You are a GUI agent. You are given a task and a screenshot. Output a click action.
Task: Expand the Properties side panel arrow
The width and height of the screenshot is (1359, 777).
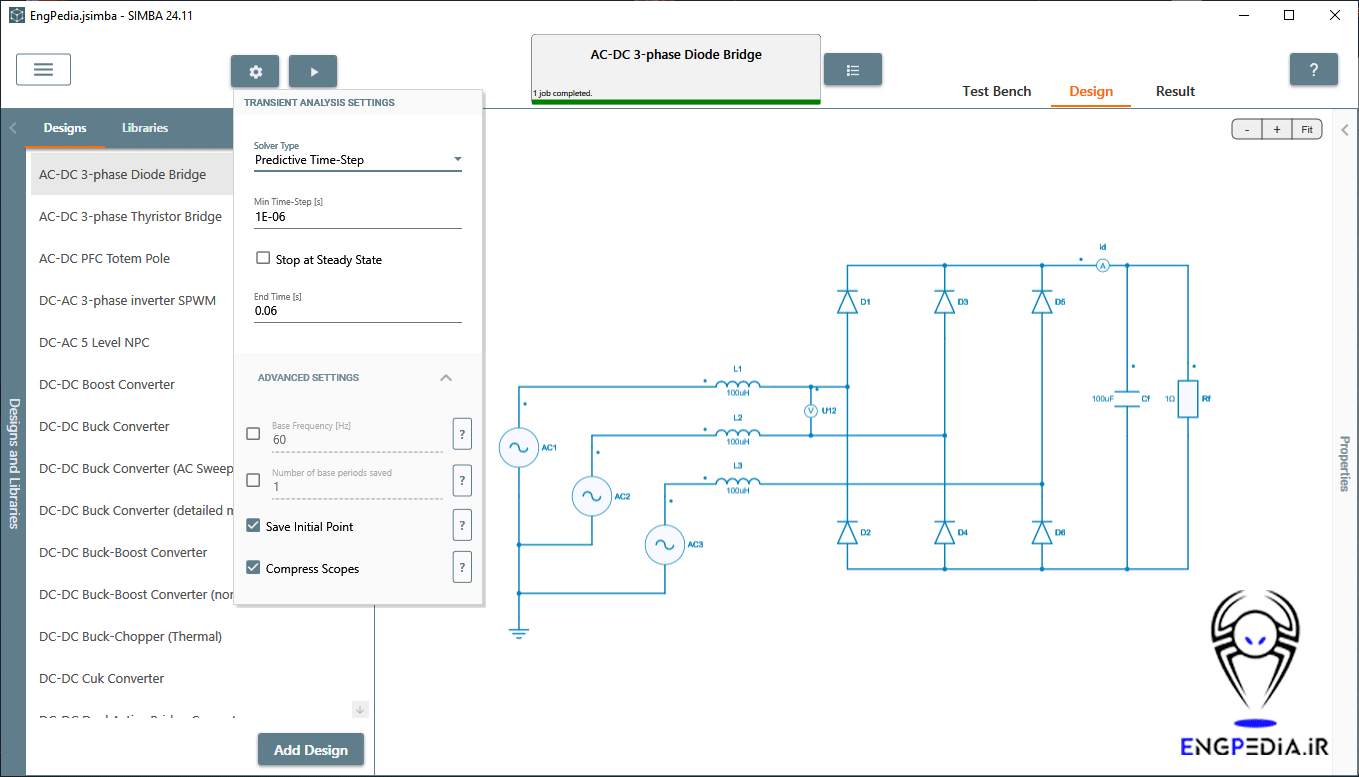[1345, 130]
